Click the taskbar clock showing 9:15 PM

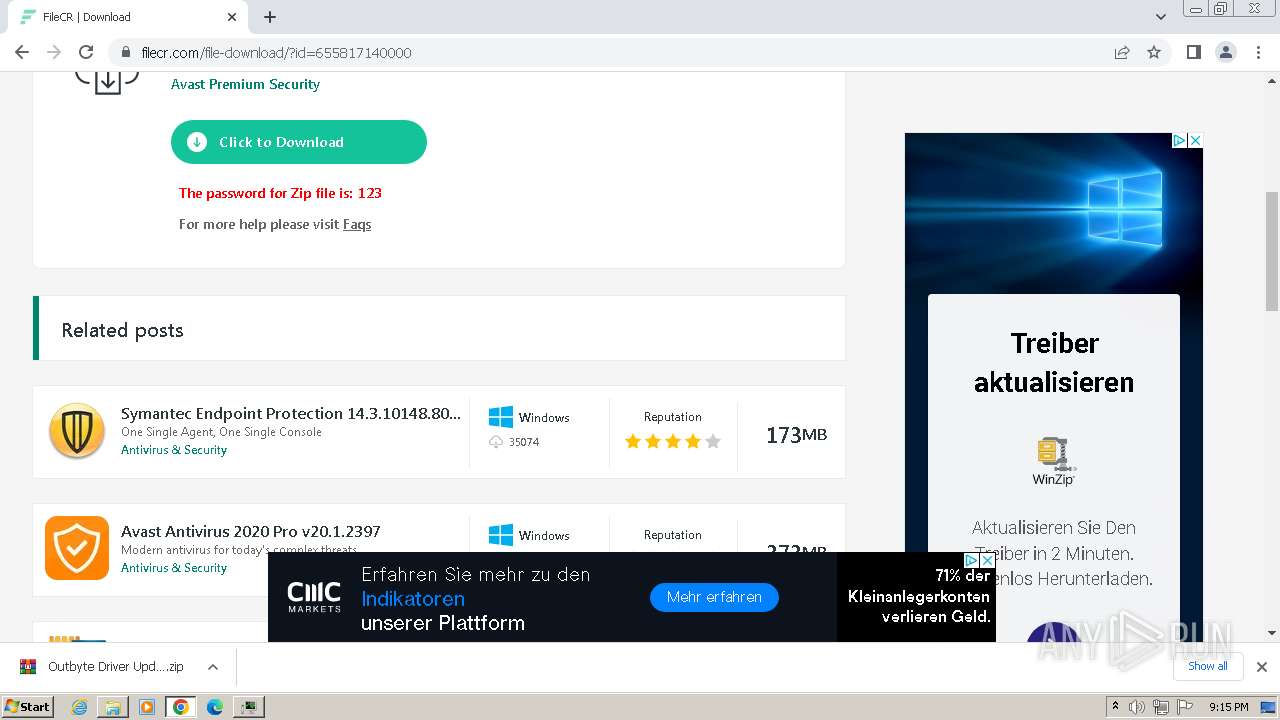pos(1229,707)
